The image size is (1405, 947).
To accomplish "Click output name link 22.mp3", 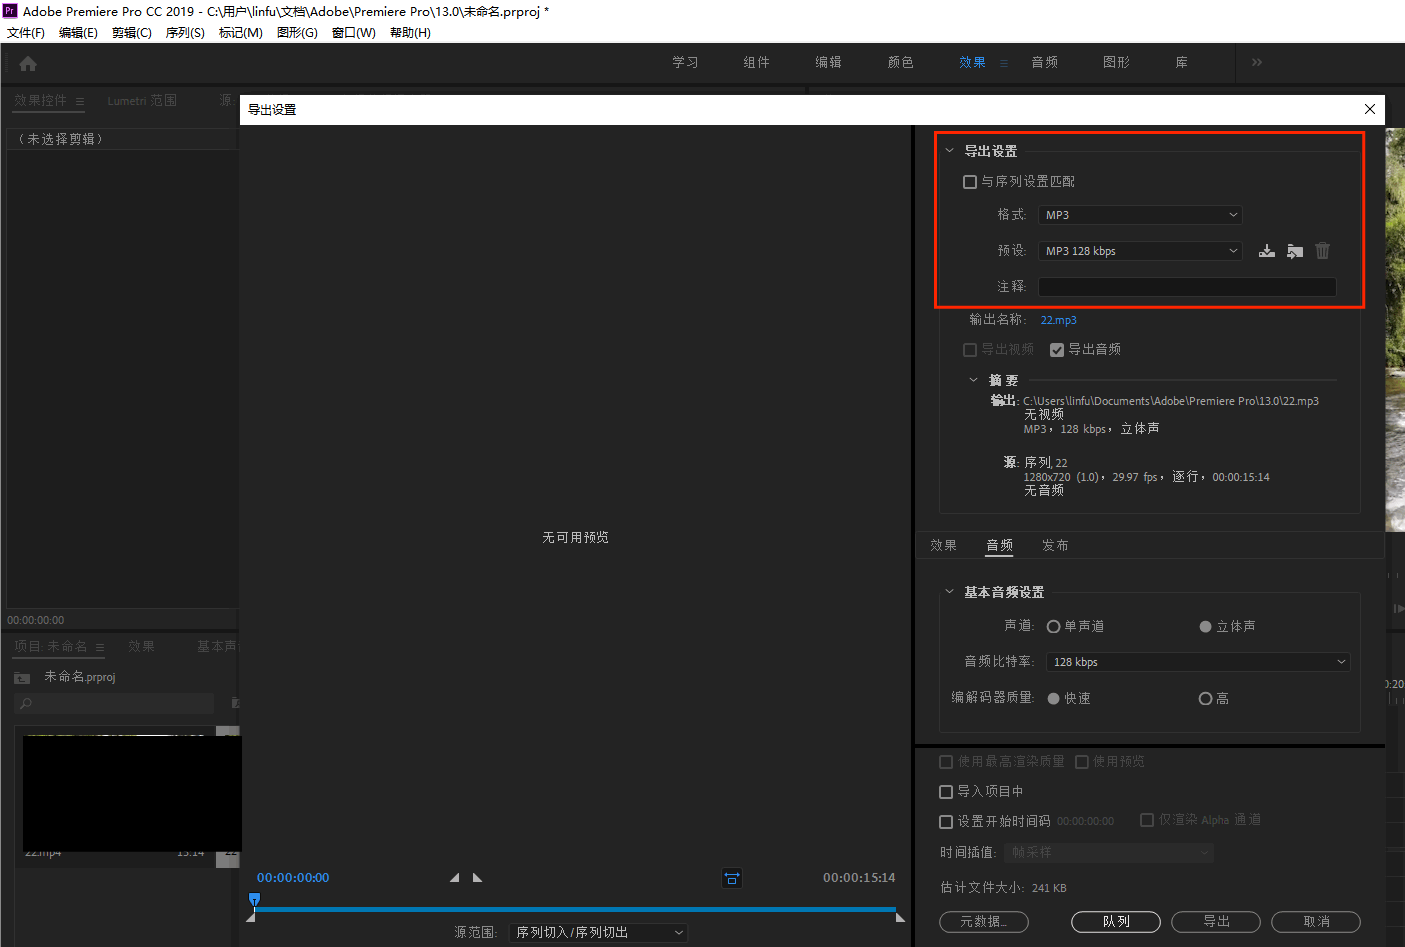I will pyautogui.click(x=1058, y=320).
